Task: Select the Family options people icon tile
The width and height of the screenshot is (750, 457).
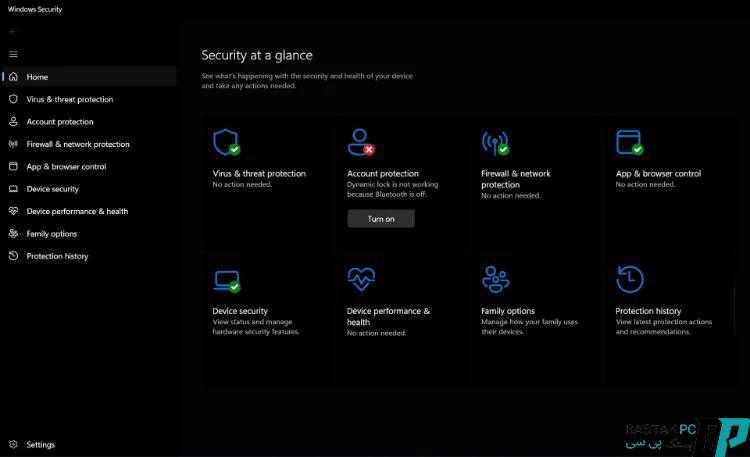Action: click(495, 279)
